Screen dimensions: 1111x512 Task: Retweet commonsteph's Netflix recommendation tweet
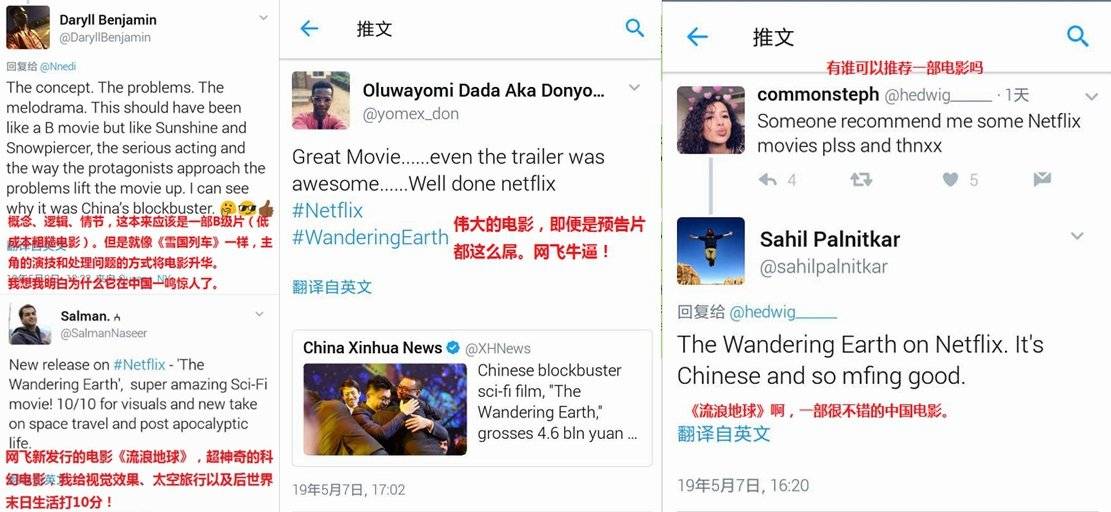click(861, 180)
